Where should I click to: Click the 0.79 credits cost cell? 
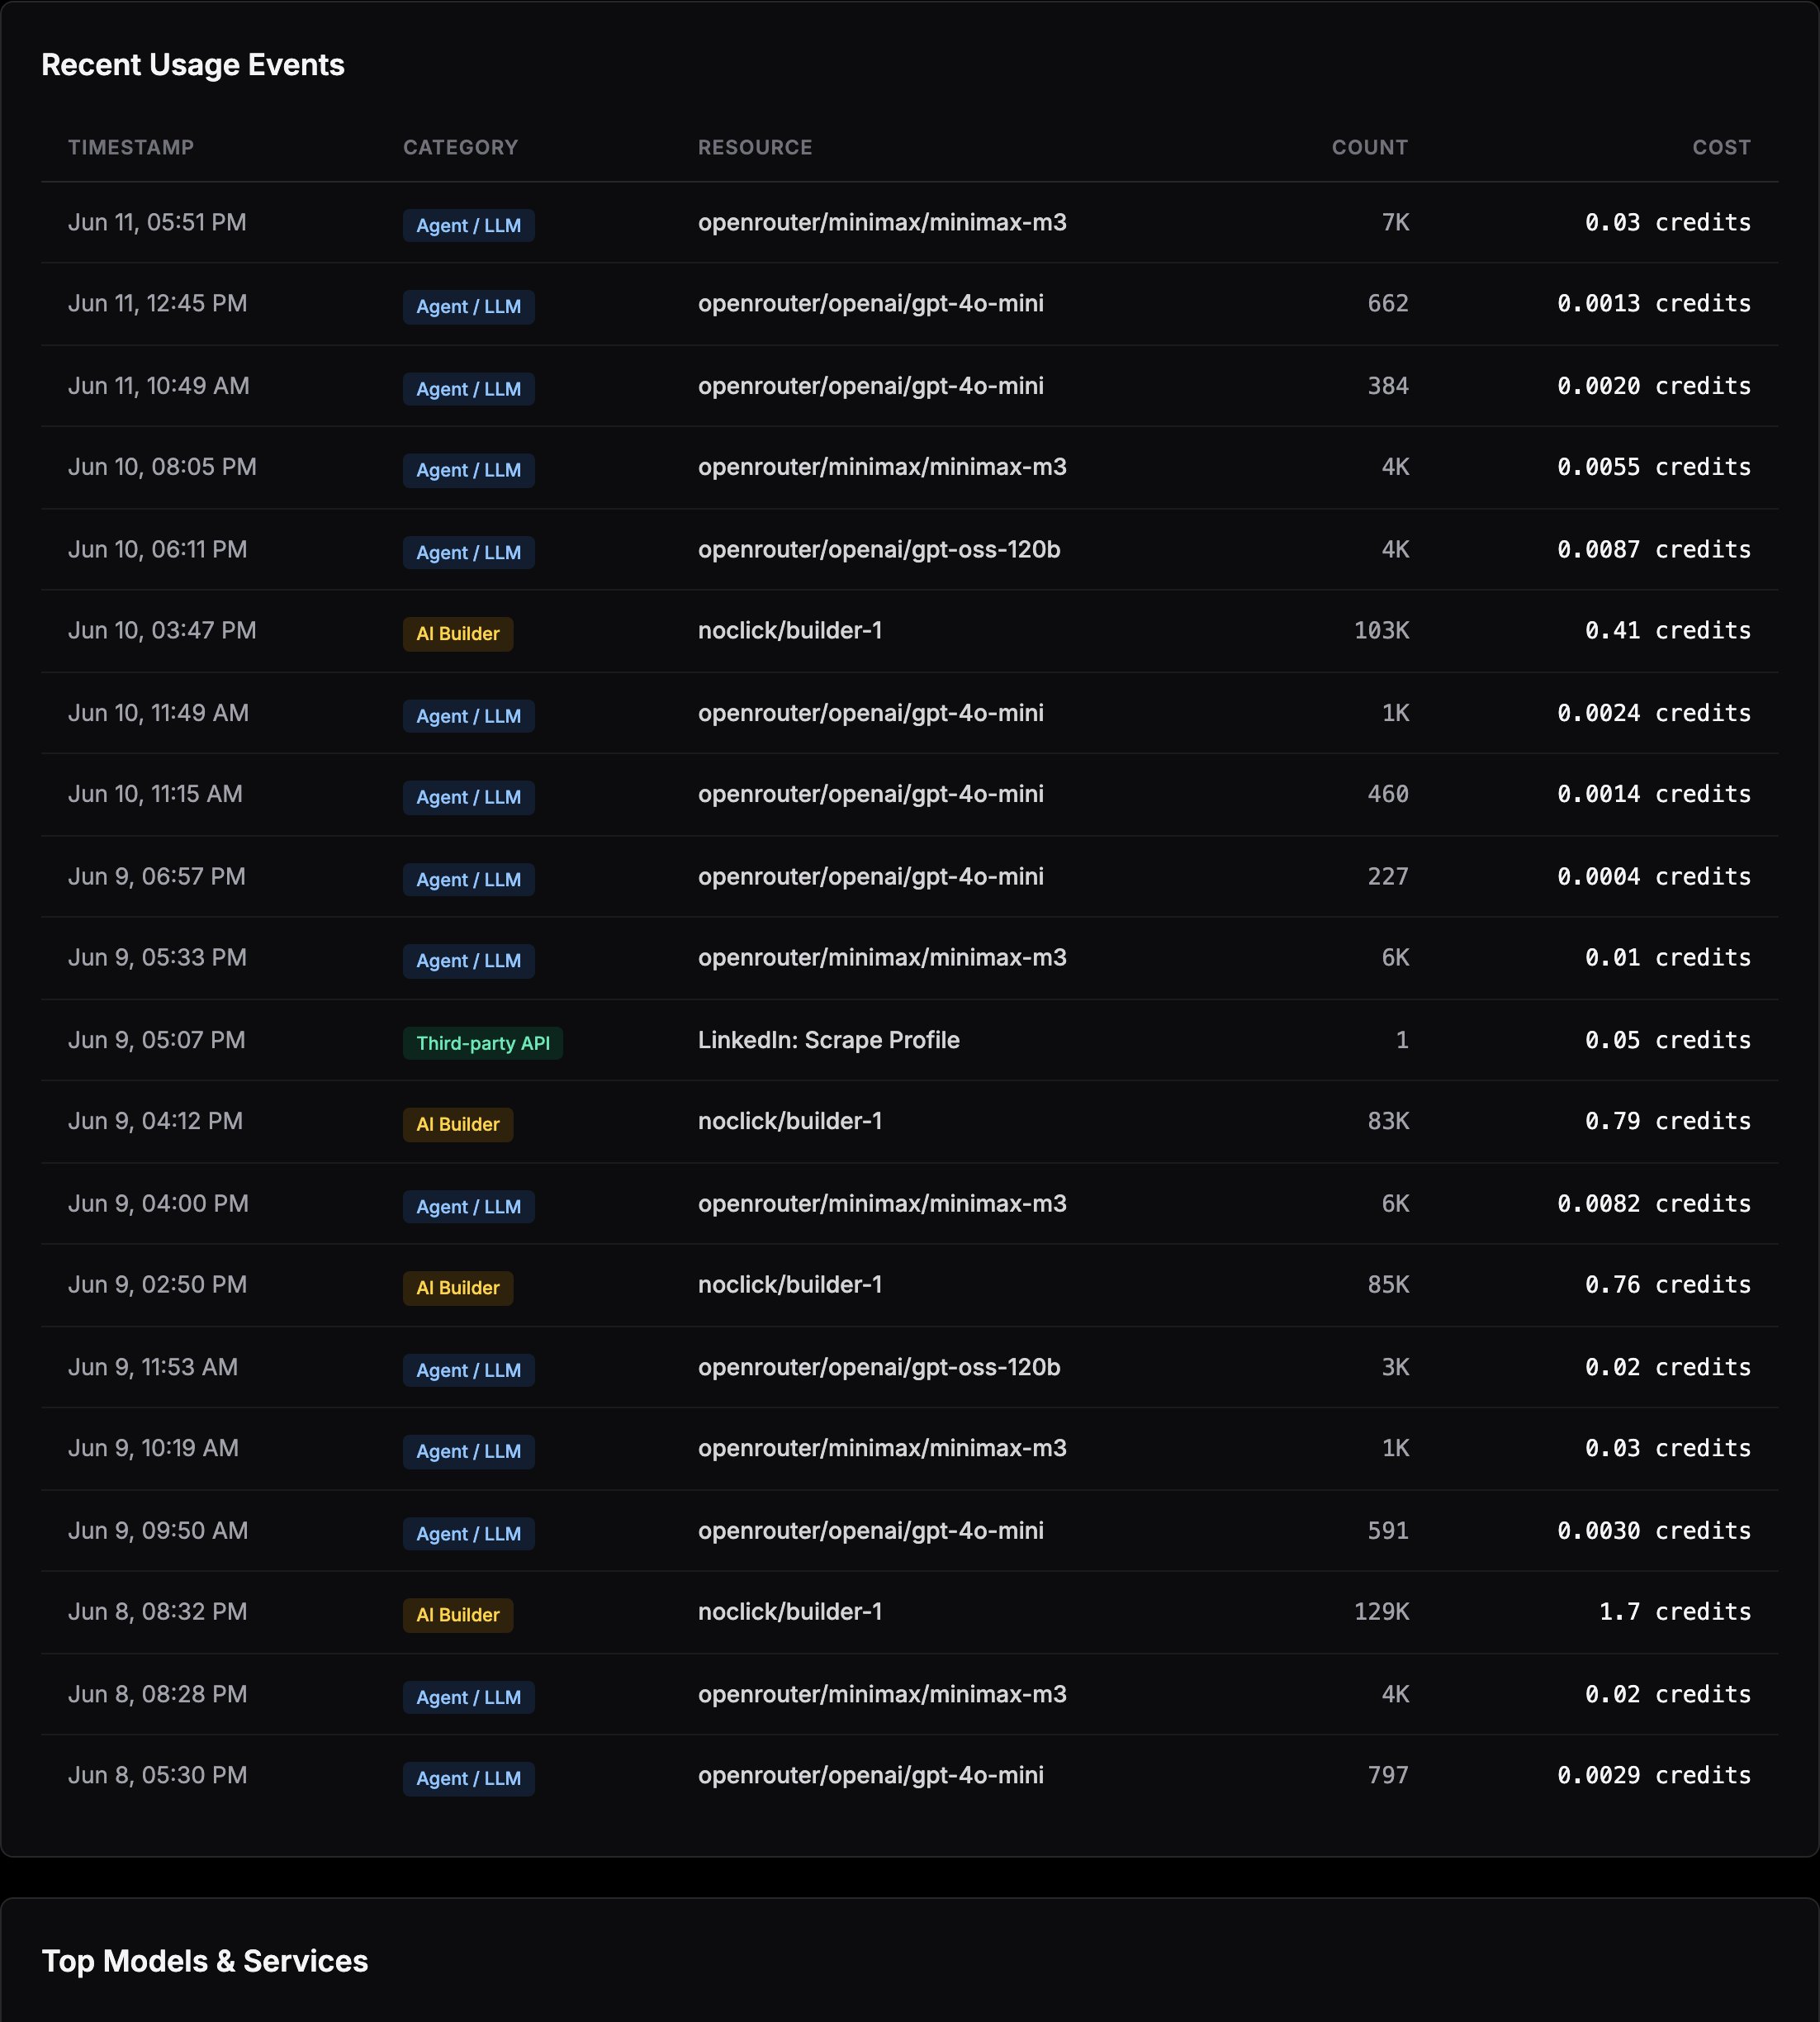click(1668, 1121)
